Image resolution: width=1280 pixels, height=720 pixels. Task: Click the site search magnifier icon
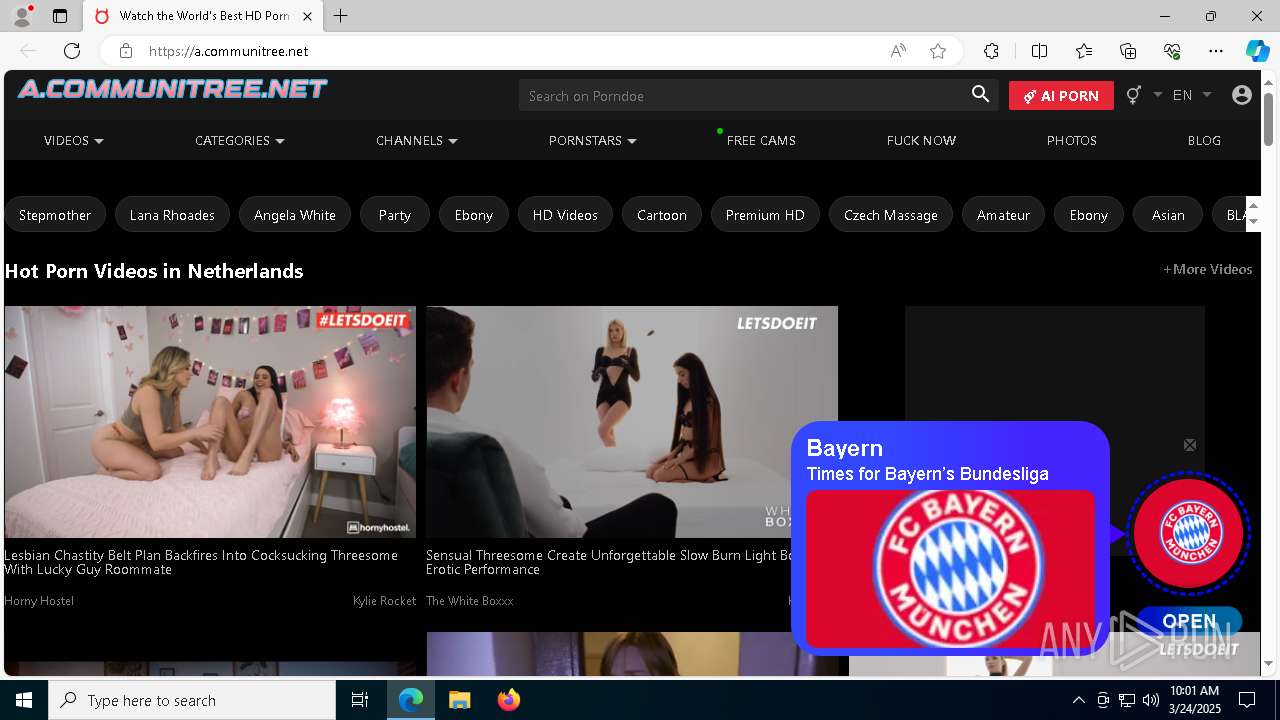(x=980, y=95)
